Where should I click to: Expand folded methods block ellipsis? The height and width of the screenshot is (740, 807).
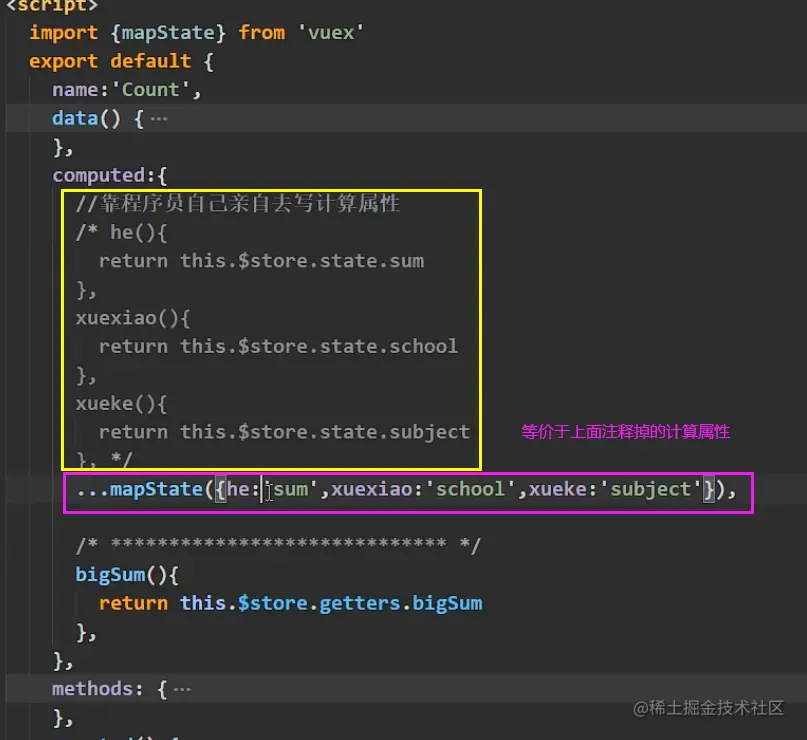click(x=182, y=690)
